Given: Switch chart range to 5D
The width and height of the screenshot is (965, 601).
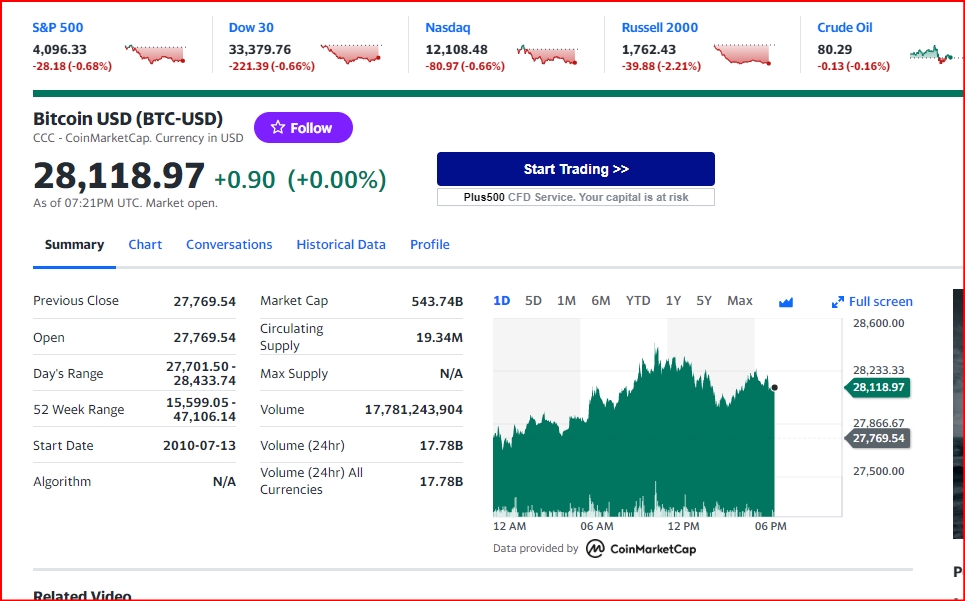Looking at the screenshot, I should pyautogui.click(x=533, y=301).
